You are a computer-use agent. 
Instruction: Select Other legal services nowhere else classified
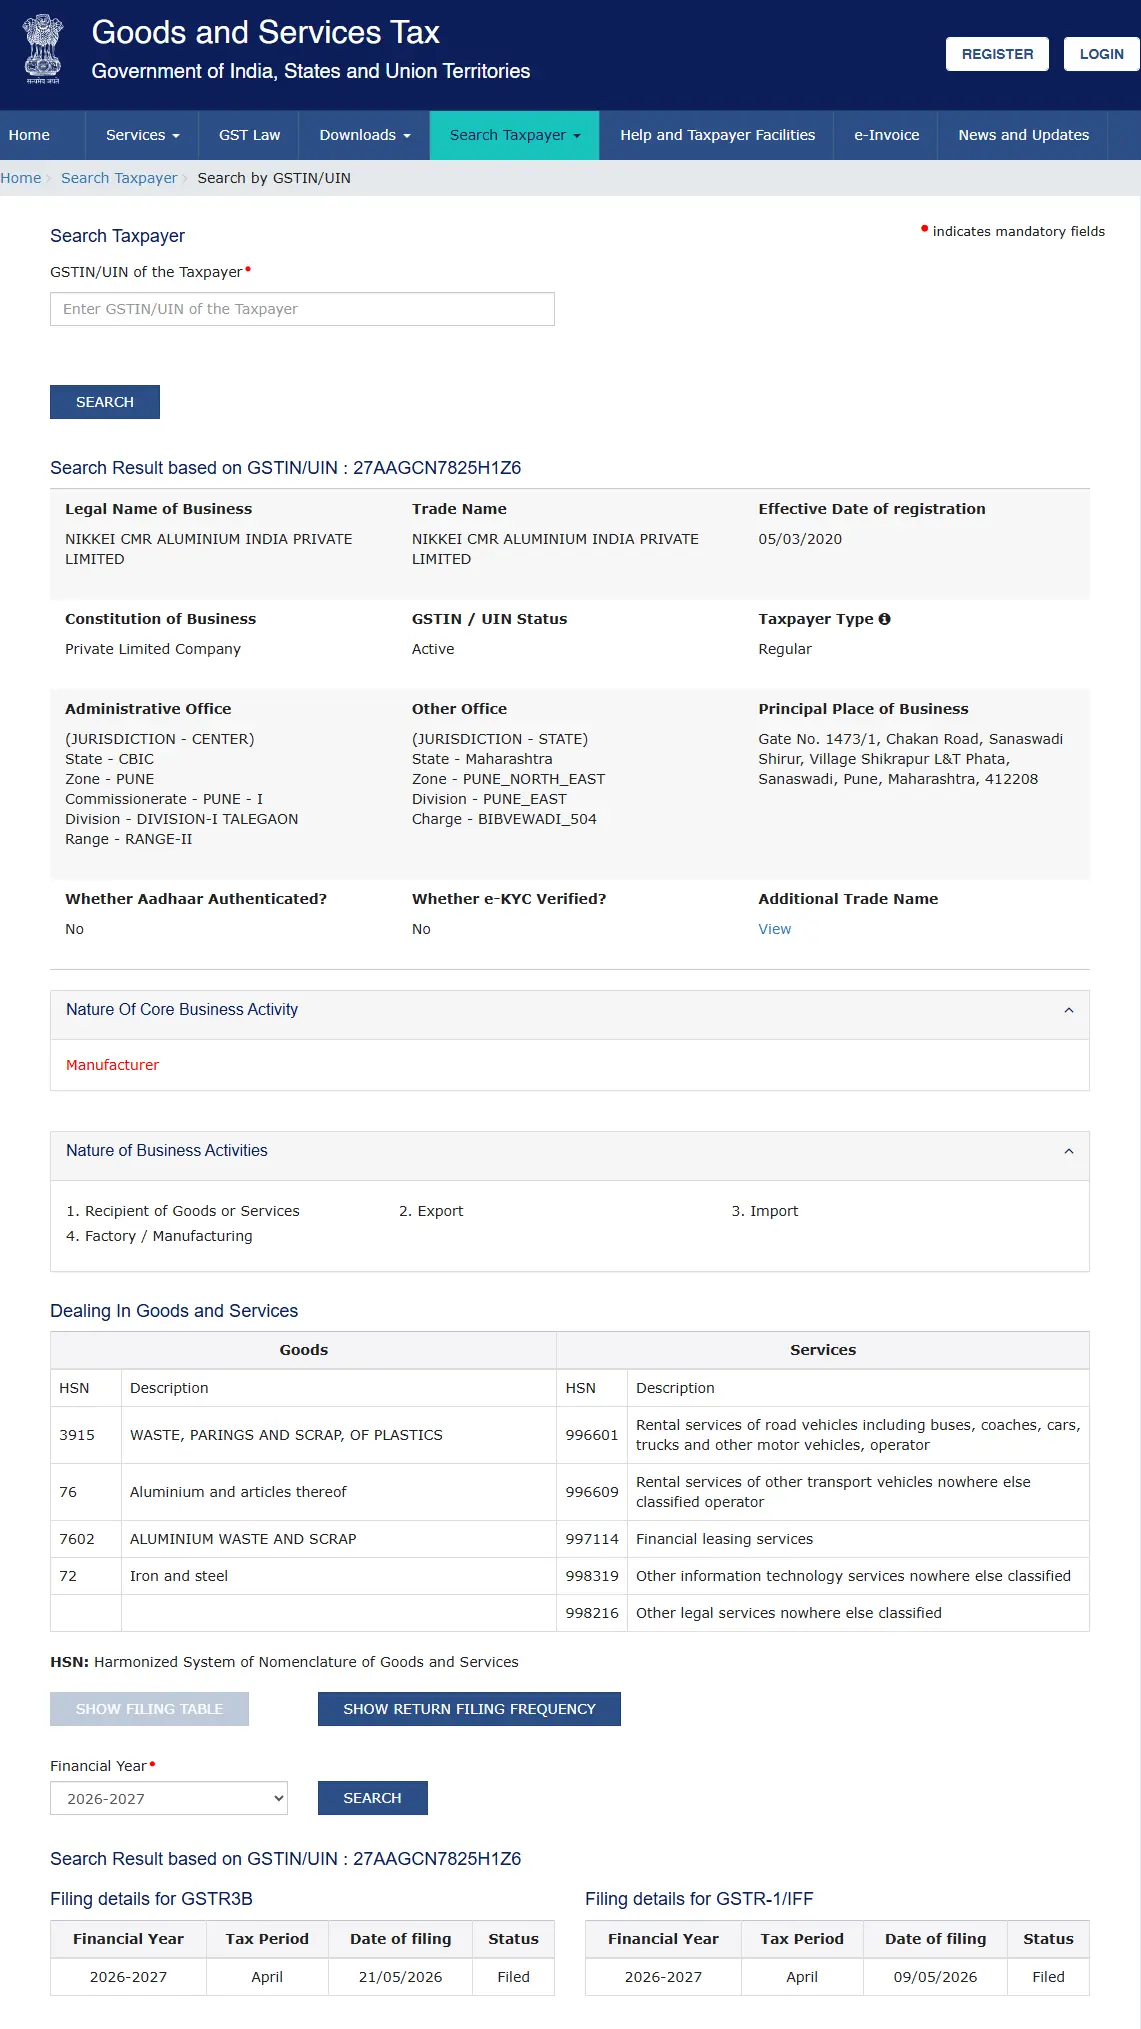coord(789,1613)
